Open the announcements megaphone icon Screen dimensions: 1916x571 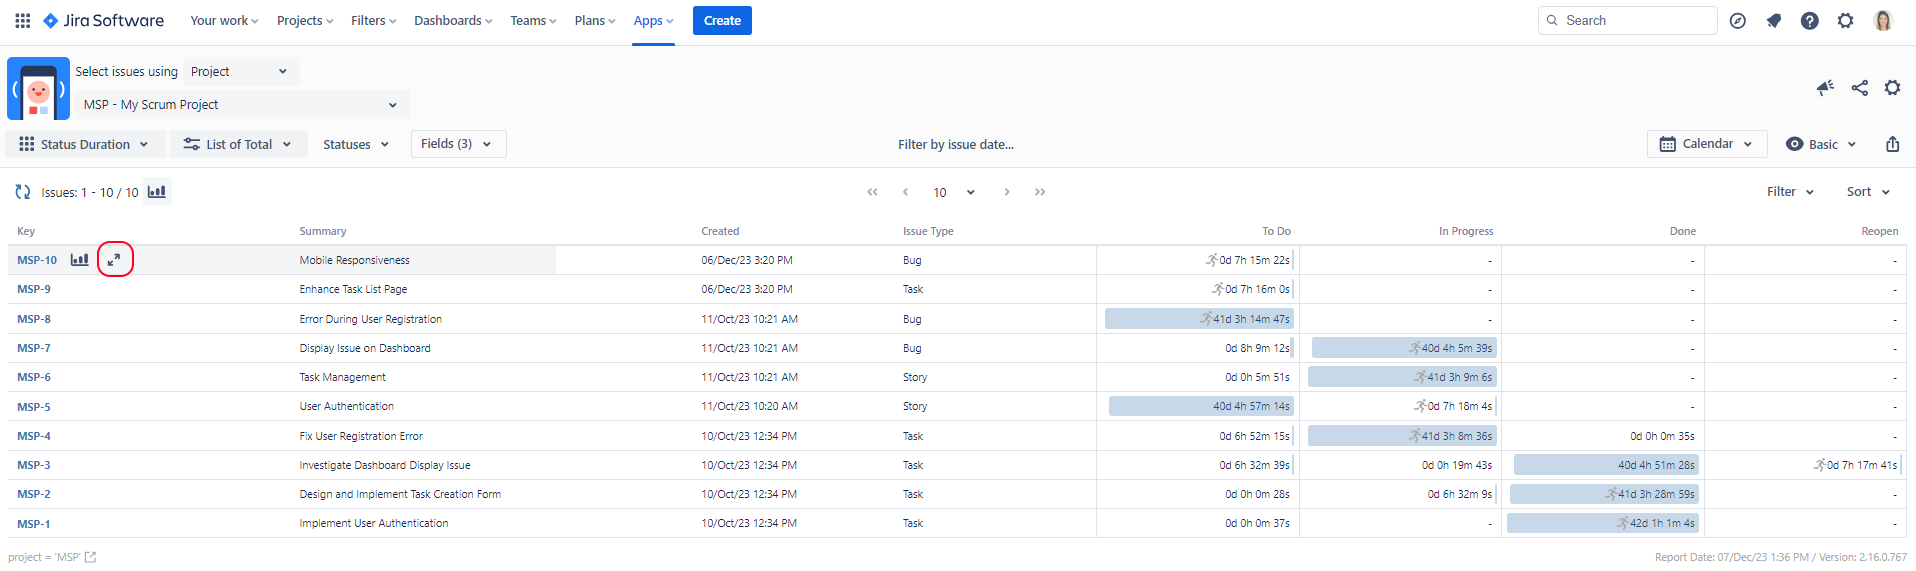point(1825,88)
